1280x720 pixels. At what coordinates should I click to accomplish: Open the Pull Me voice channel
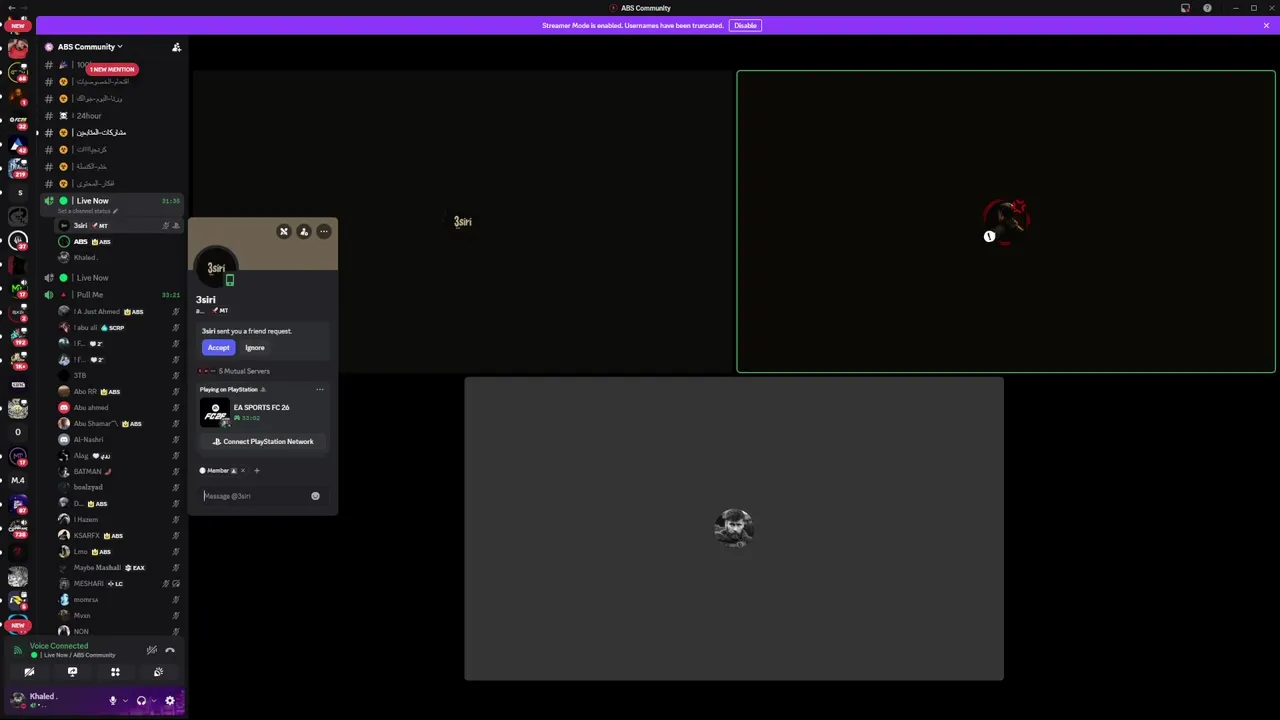(110, 295)
